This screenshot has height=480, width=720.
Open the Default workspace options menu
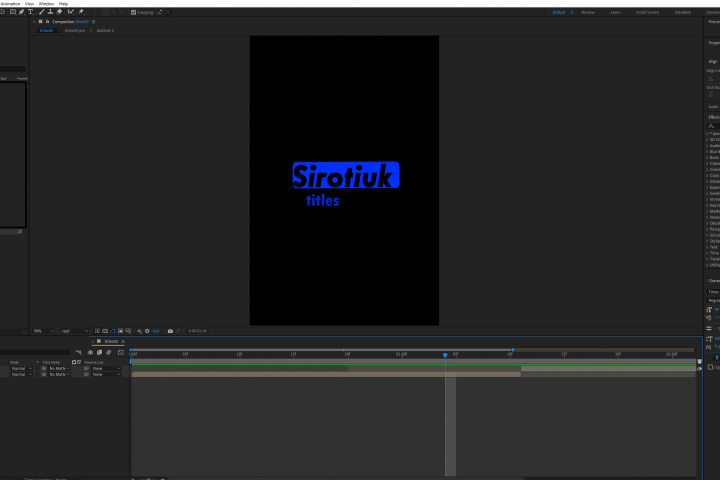pos(572,12)
